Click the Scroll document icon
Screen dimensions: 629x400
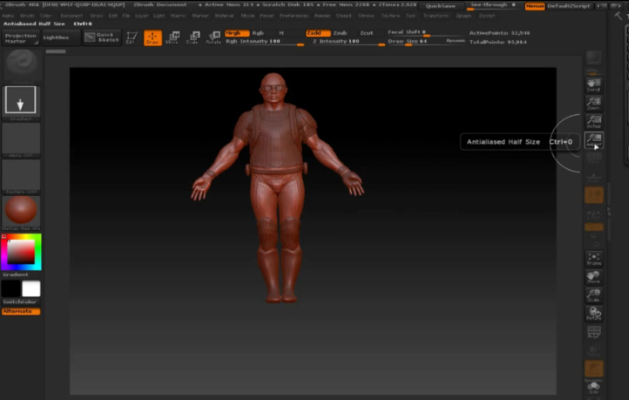click(x=594, y=85)
